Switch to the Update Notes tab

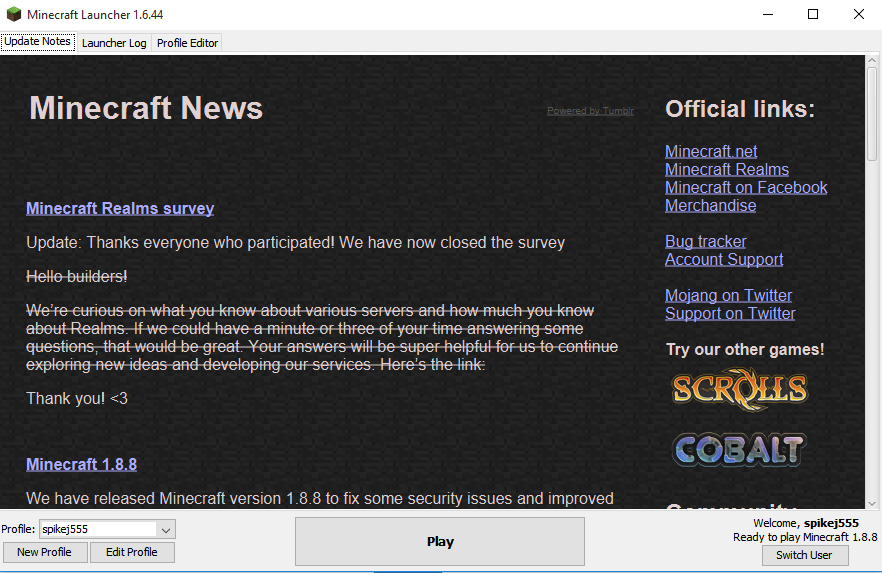pyautogui.click(x=38, y=42)
